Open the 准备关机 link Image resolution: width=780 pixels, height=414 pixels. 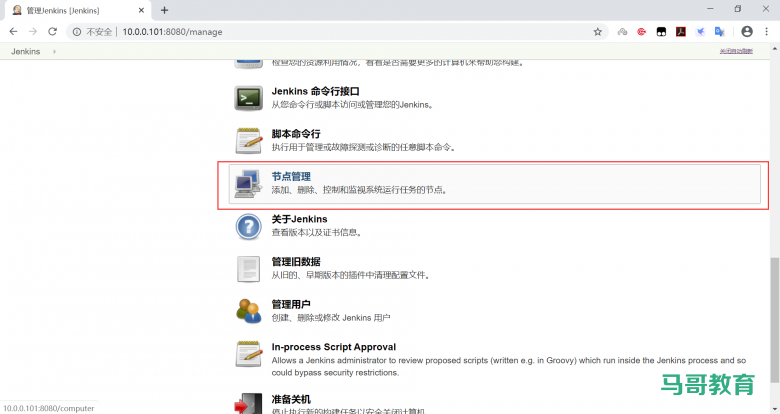tap(291, 399)
